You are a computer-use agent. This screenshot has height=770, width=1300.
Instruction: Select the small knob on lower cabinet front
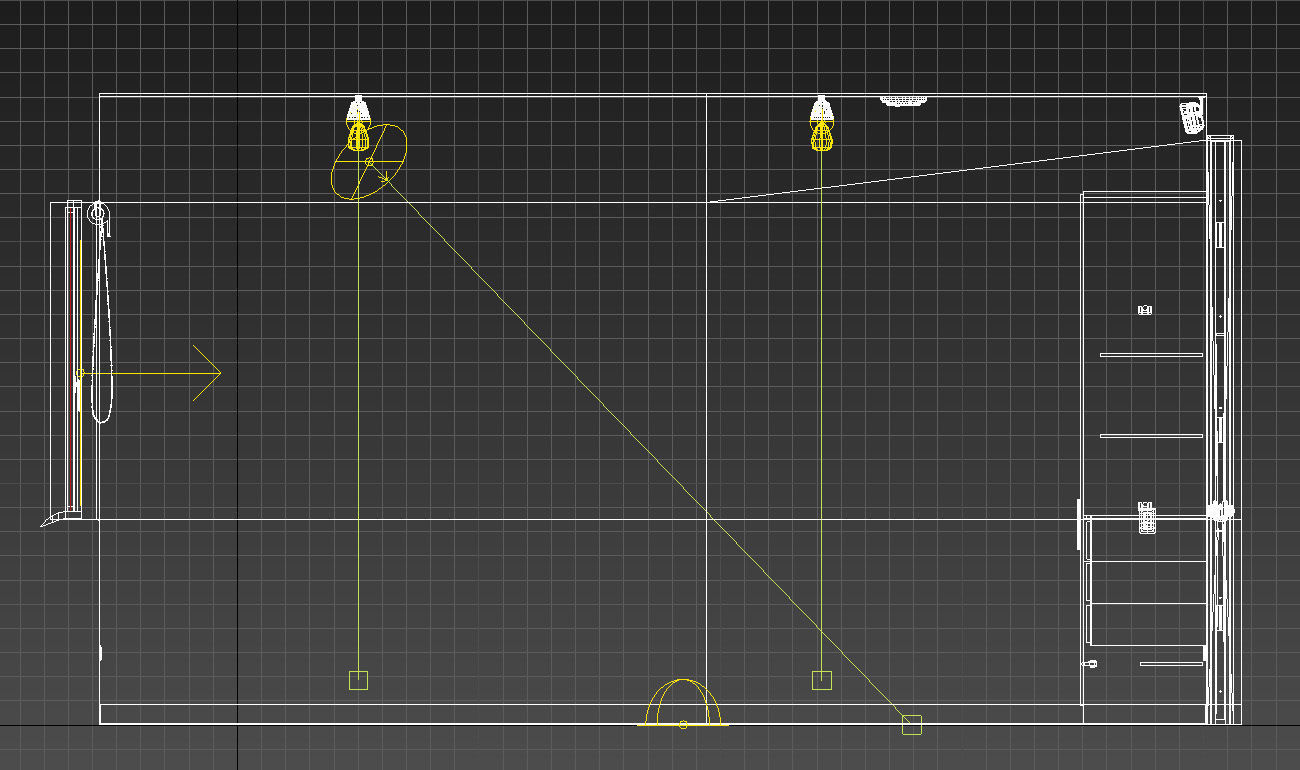click(1092, 663)
